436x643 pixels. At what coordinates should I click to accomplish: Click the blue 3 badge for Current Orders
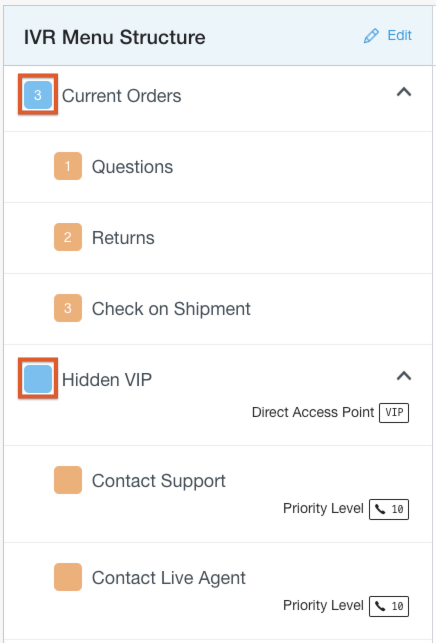click(38, 95)
